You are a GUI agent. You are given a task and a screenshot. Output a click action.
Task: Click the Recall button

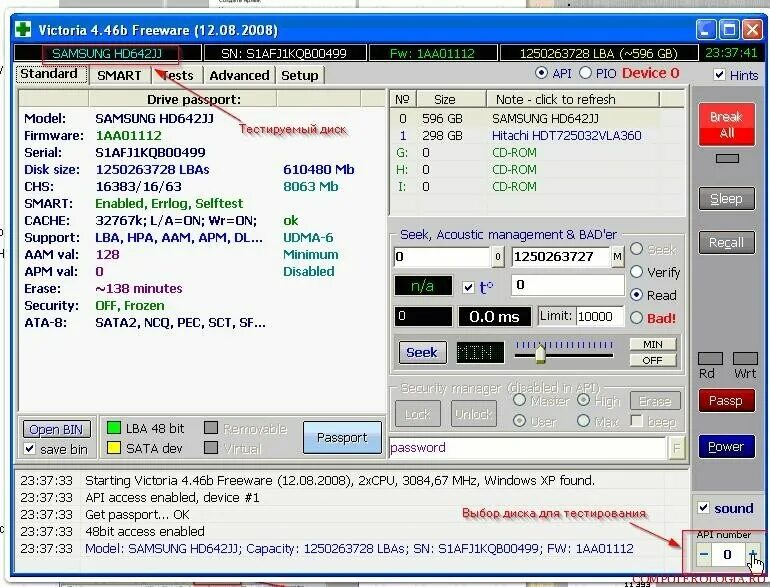click(x=726, y=243)
